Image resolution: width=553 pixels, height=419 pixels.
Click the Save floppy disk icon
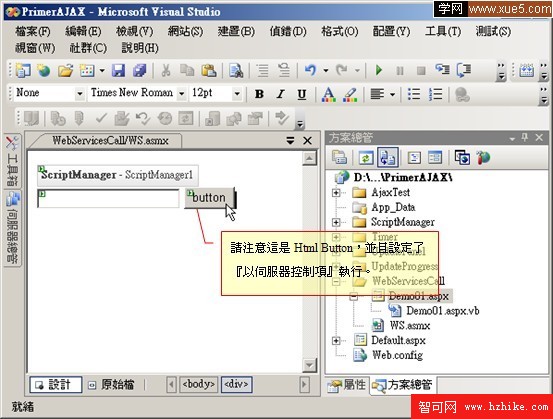(118, 71)
